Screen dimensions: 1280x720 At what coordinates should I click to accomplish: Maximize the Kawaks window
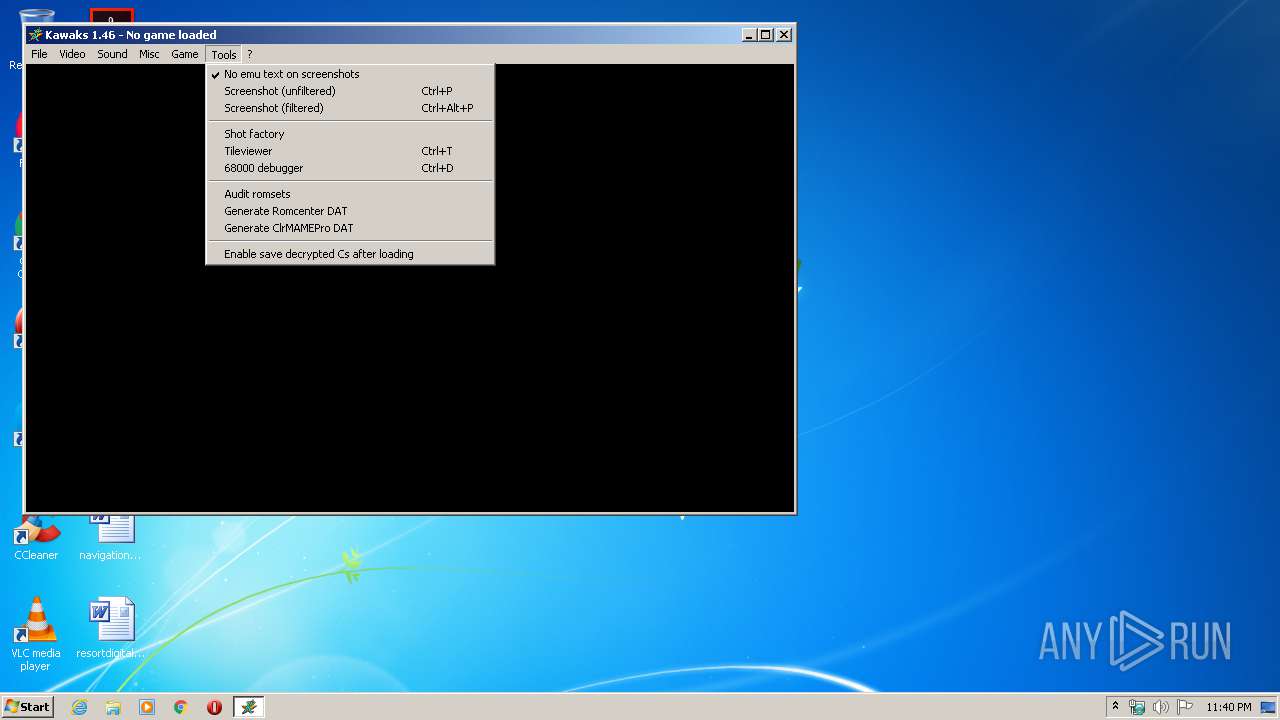(x=766, y=35)
